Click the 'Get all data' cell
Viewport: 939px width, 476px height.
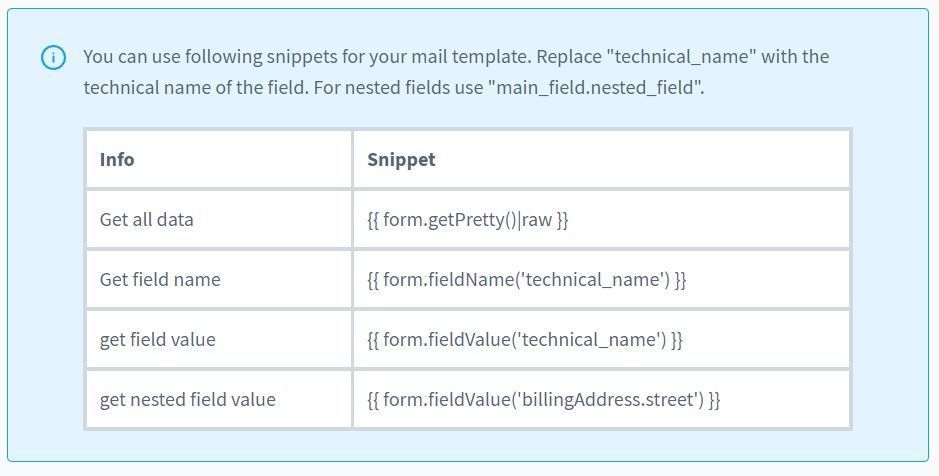(x=147, y=220)
